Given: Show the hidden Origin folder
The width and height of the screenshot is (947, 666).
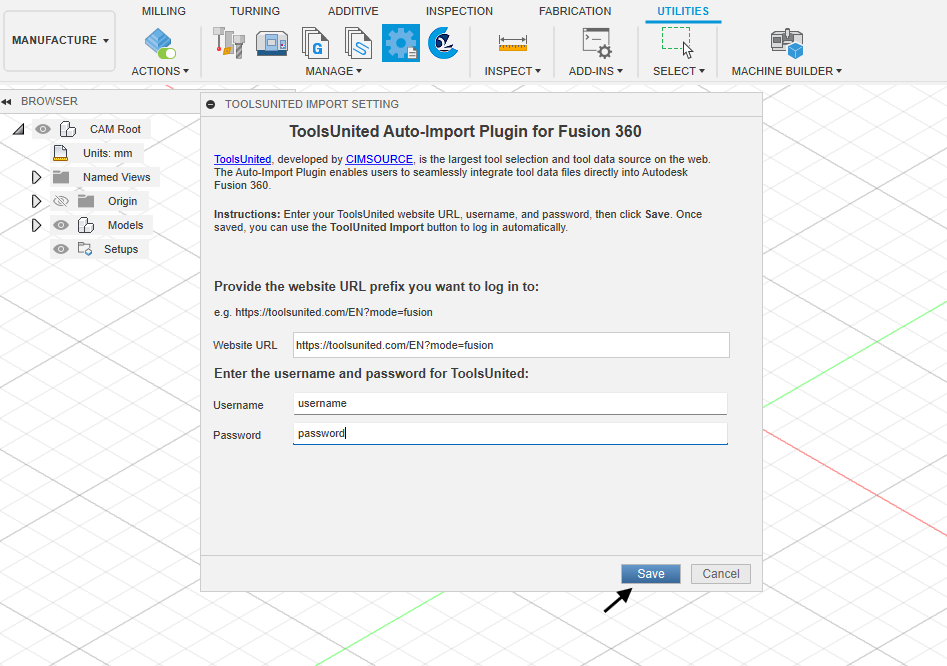Looking at the screenshot, I should coord(61,201).
